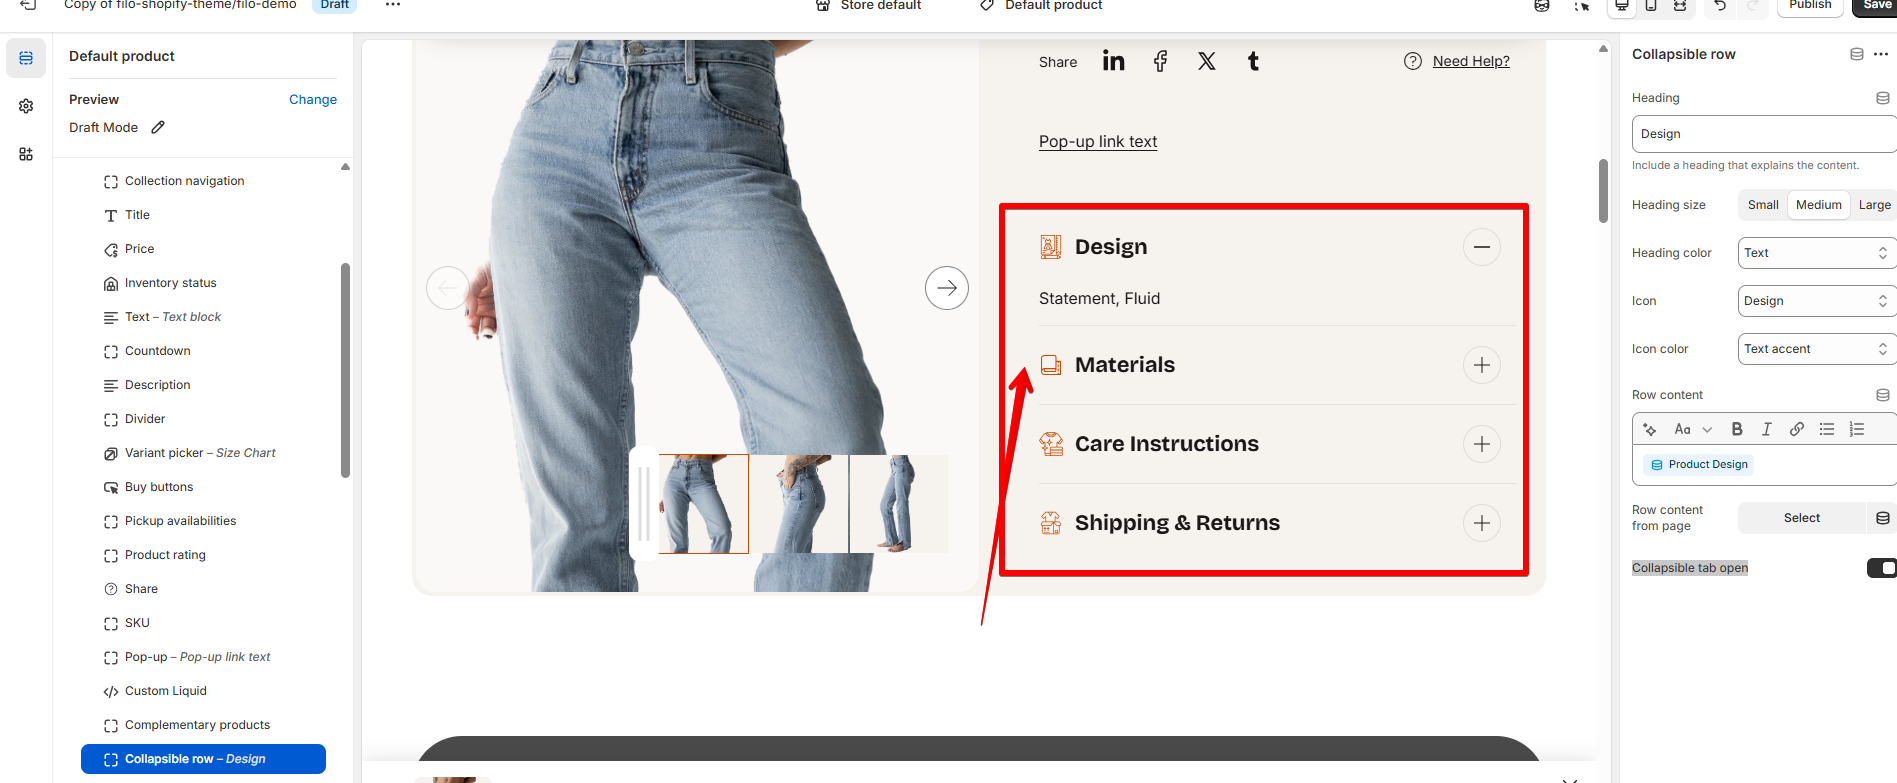This screenshot has height=783, width=1897.
Task: Edit Draft Mode pencil icon
Action: (x=158, y=127)
